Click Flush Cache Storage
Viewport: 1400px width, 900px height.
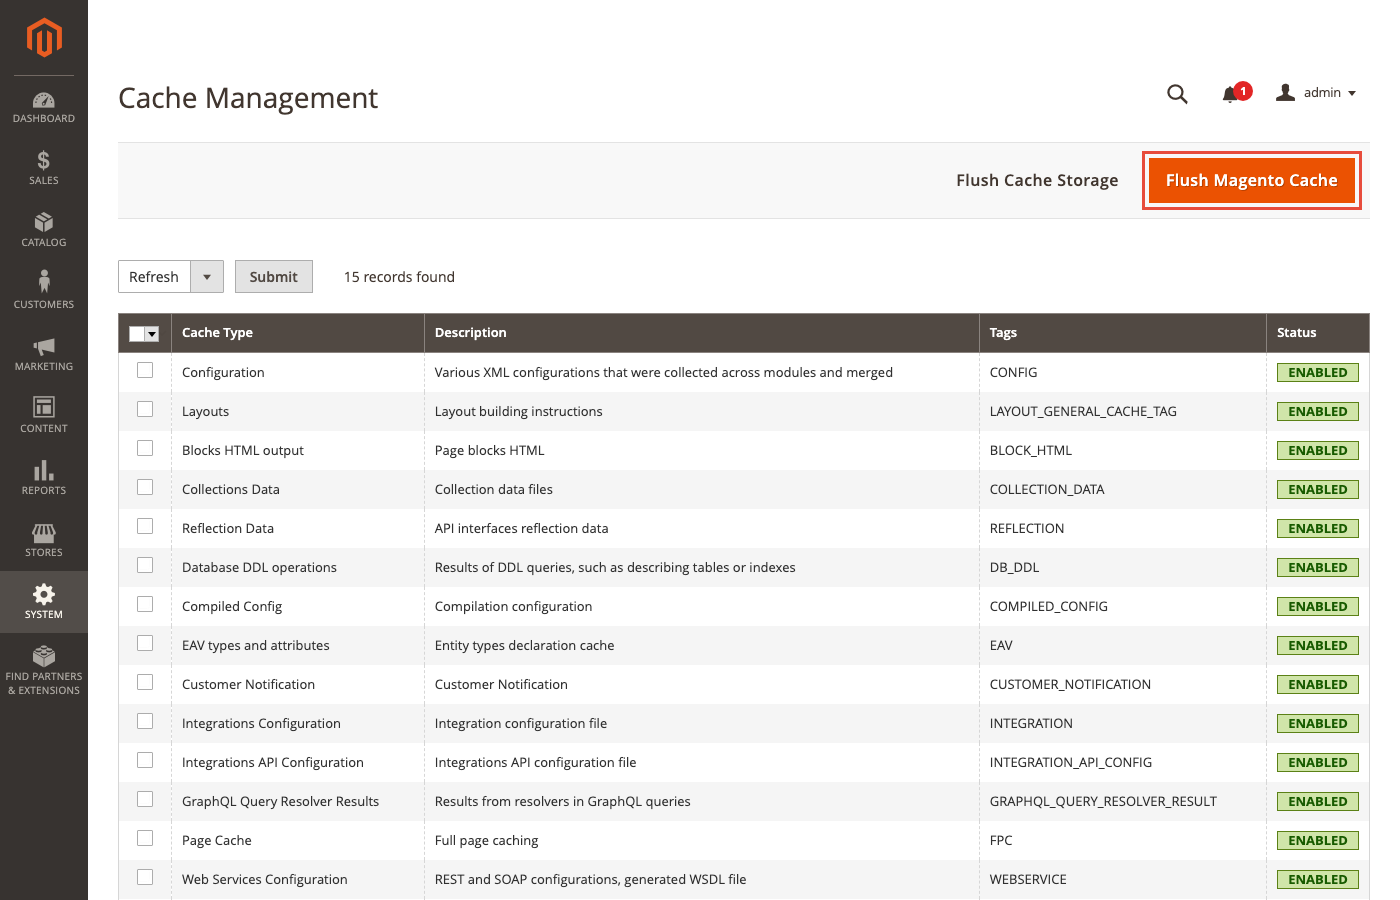(x=1037, y=180)
